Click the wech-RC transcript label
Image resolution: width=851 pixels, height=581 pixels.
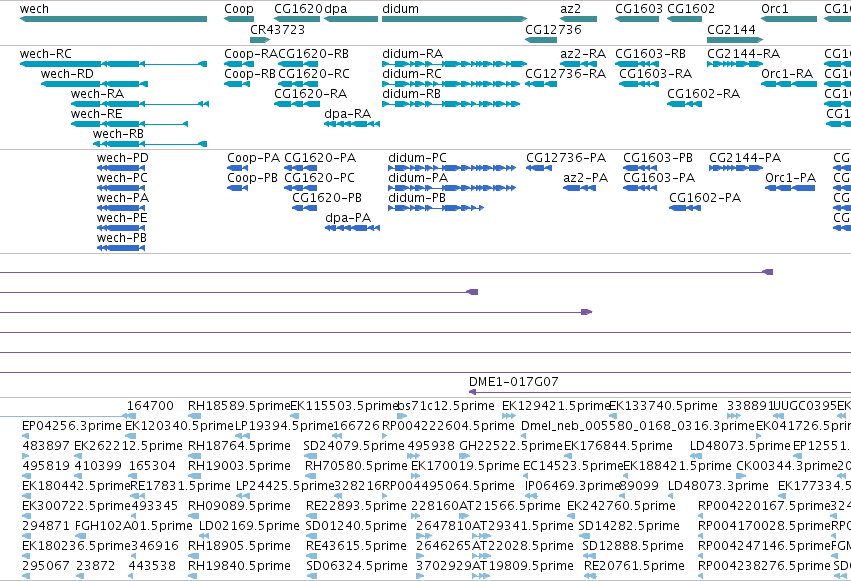[46, 54]
